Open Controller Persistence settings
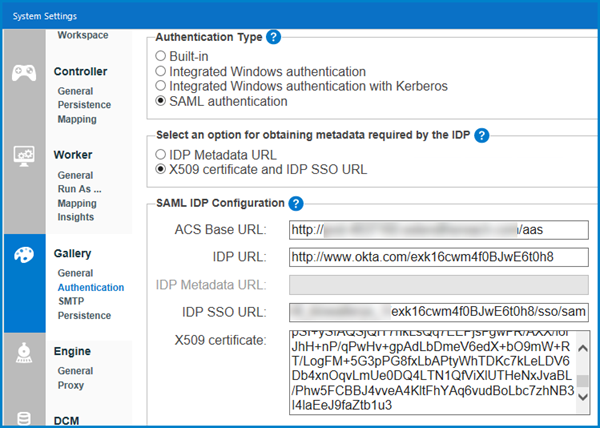600x428 pixels. [x=84, y=105]
